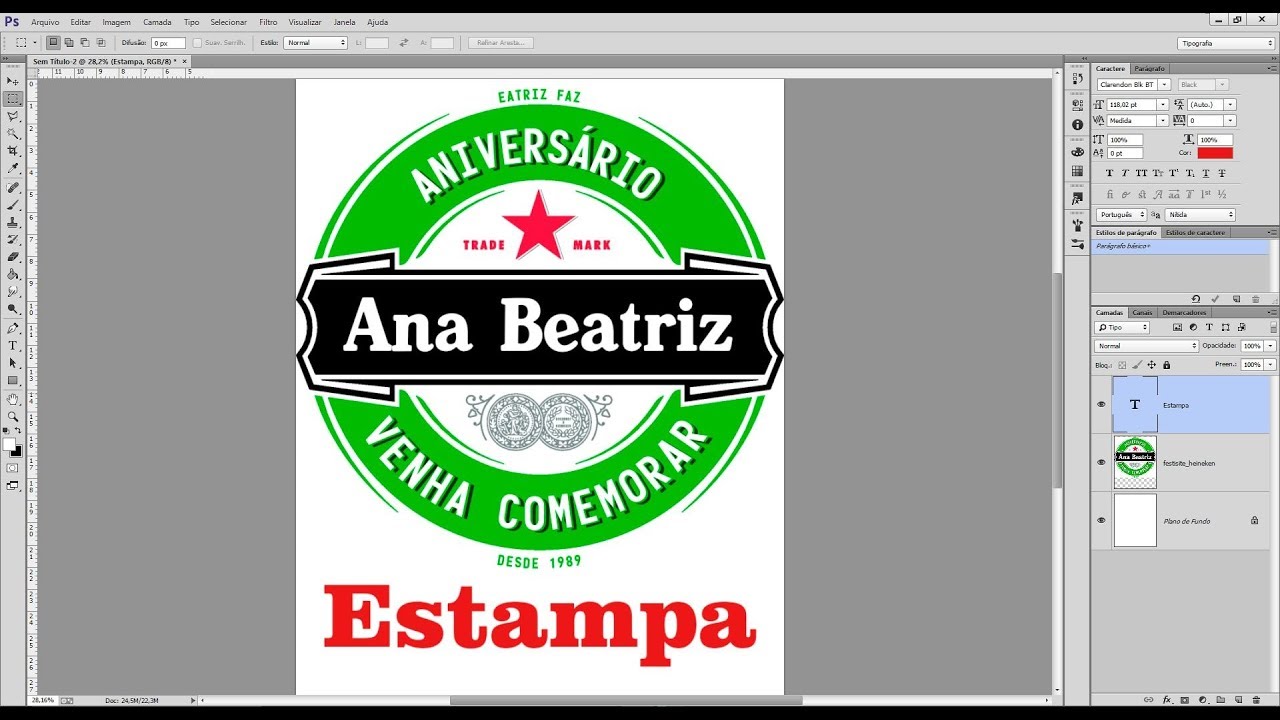Screen dimensions: 1280x720
Task: Click the Faux Bold style icon
Action: tap(1109, 173)
